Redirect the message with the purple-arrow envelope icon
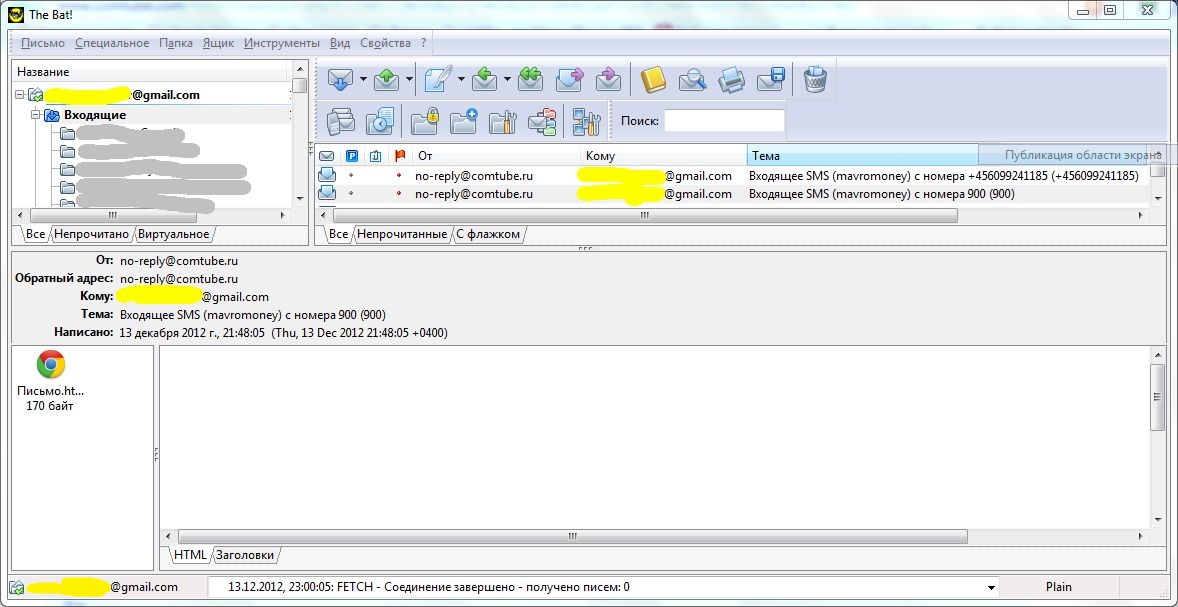Screen dimensions: 1178x607 607,79
